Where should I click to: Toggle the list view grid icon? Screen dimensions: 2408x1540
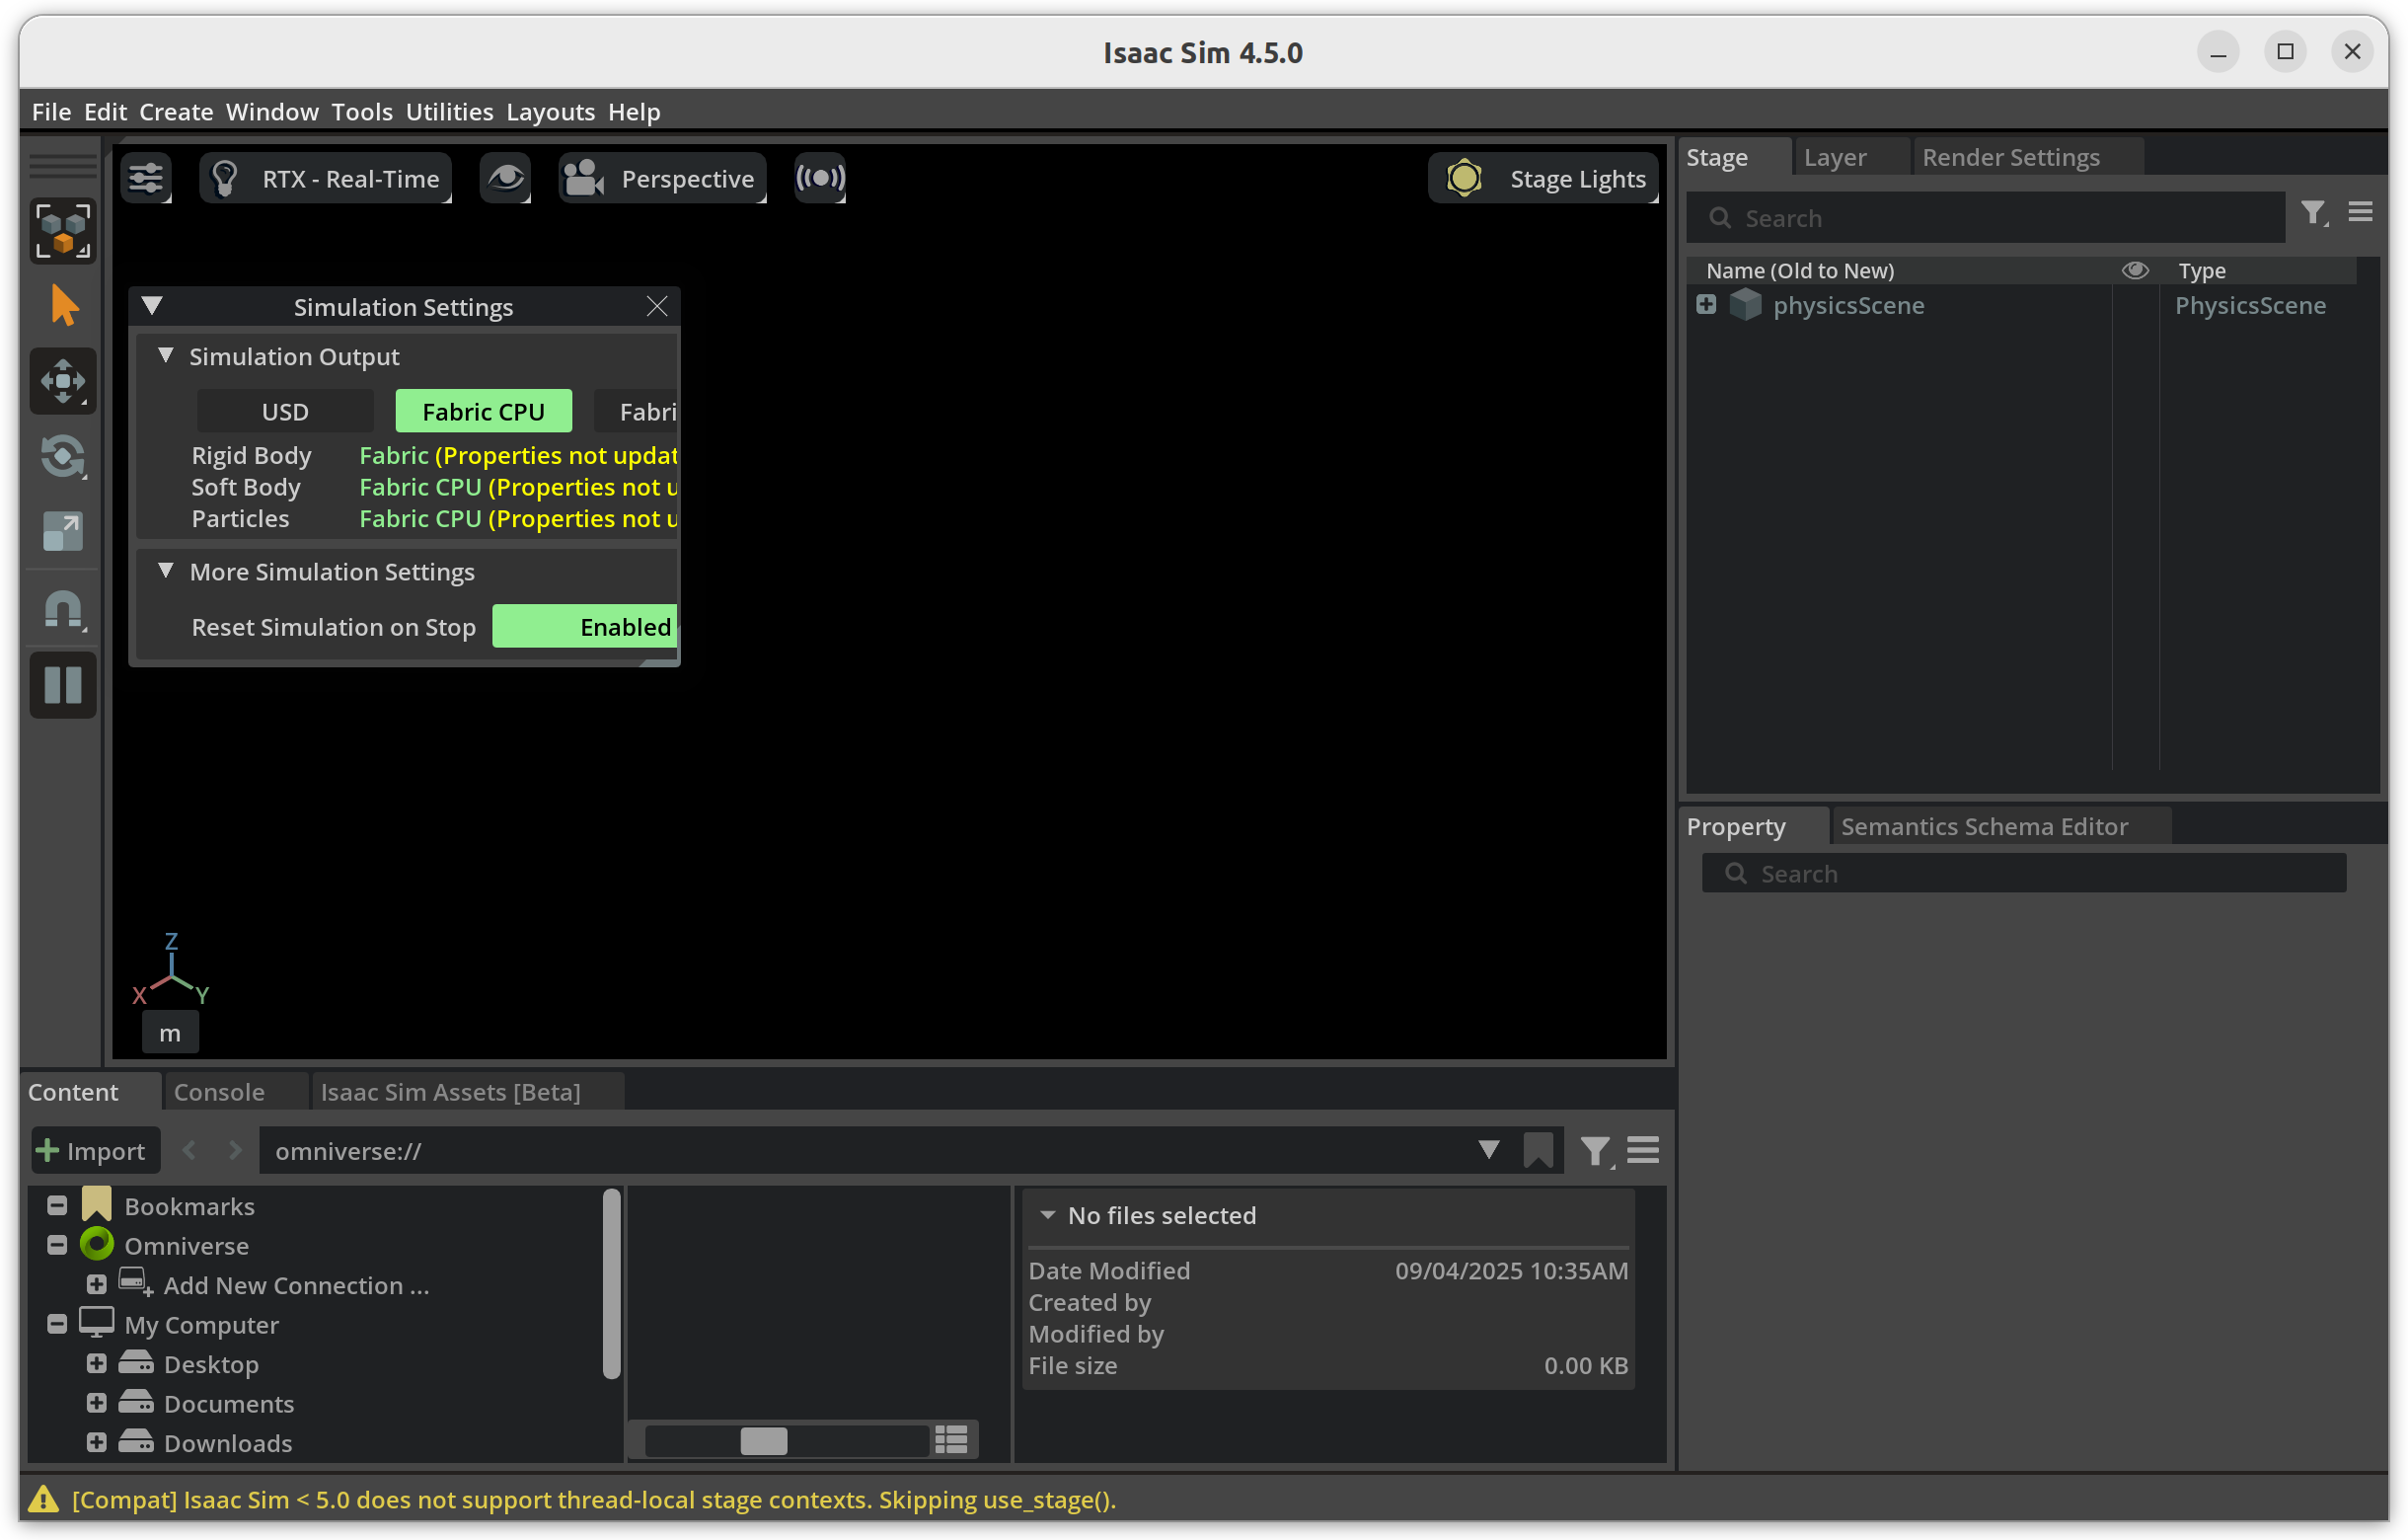coord(951,1440)
